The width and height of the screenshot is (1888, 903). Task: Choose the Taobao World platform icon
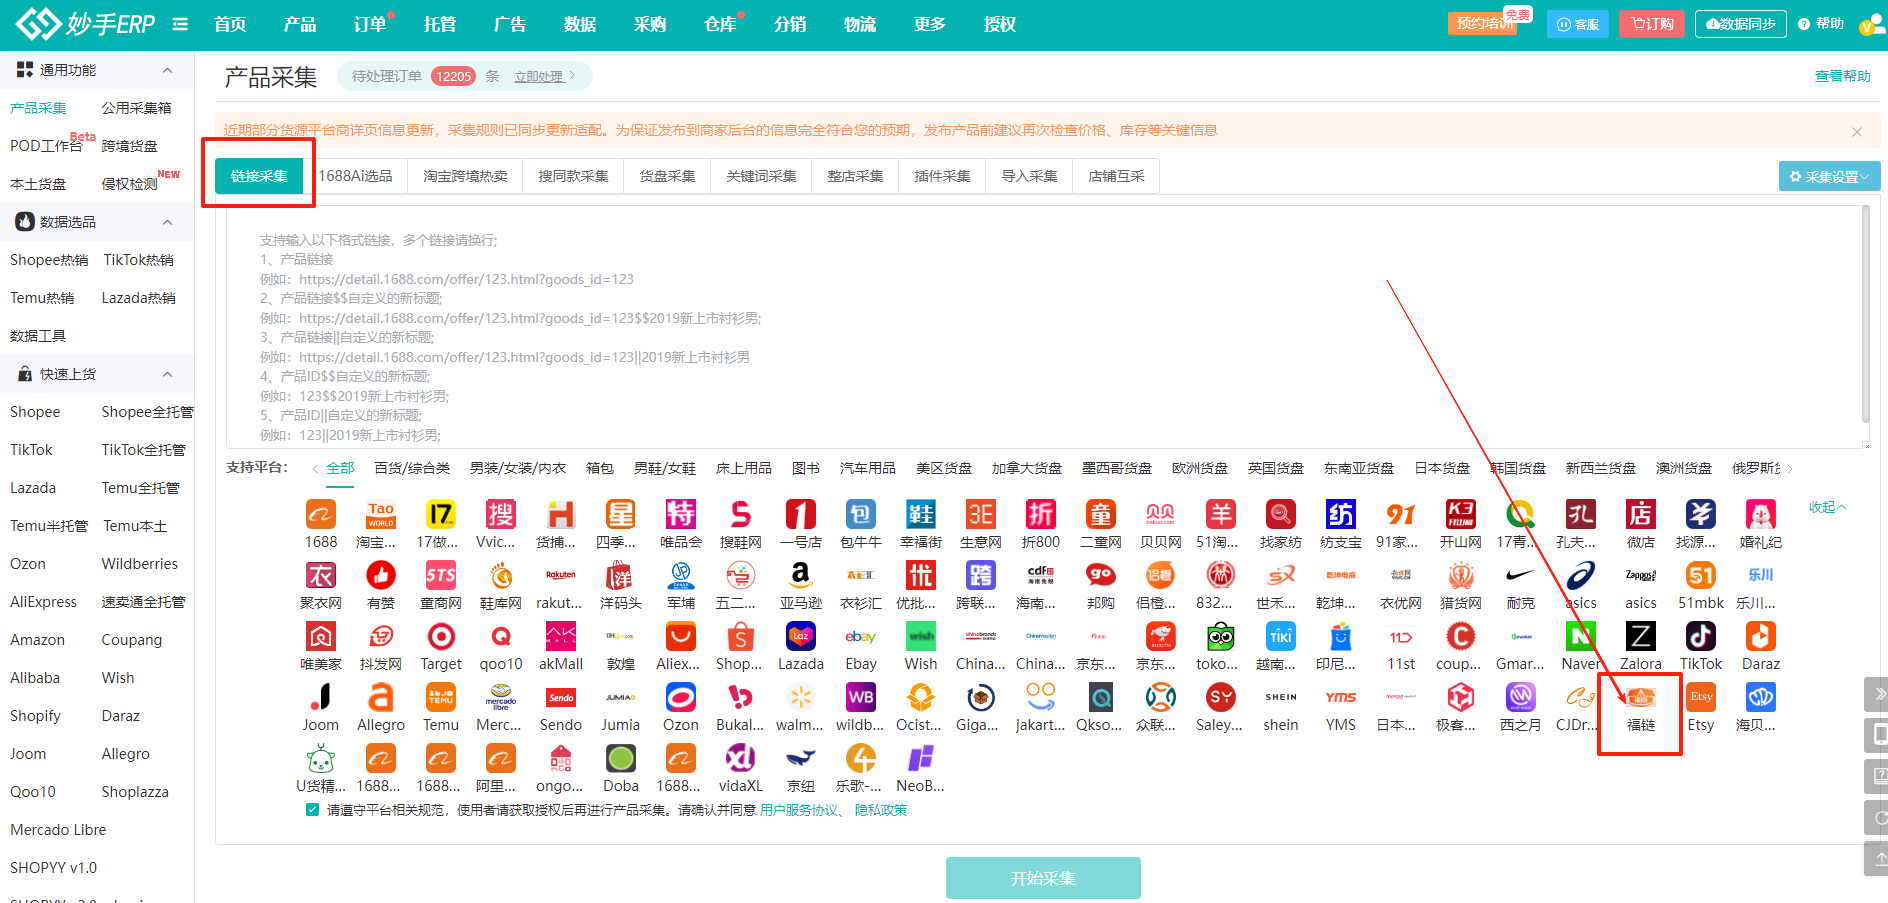click(x=381, y=515)
